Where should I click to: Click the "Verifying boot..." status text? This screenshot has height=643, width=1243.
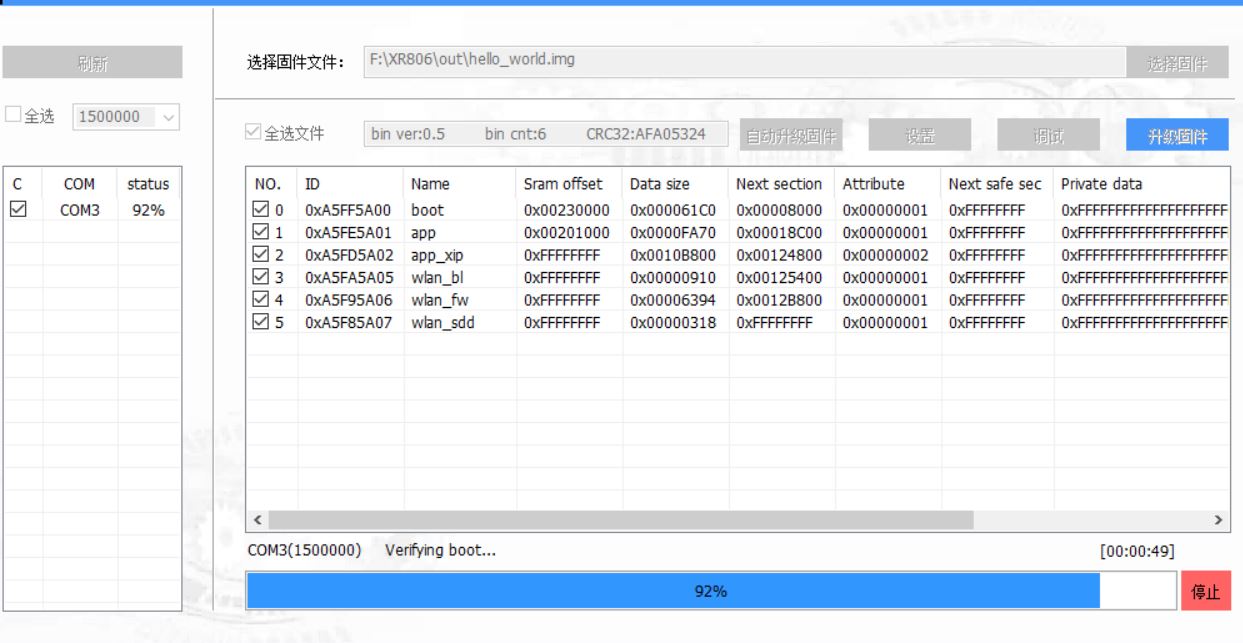click(x=441, y=551)
